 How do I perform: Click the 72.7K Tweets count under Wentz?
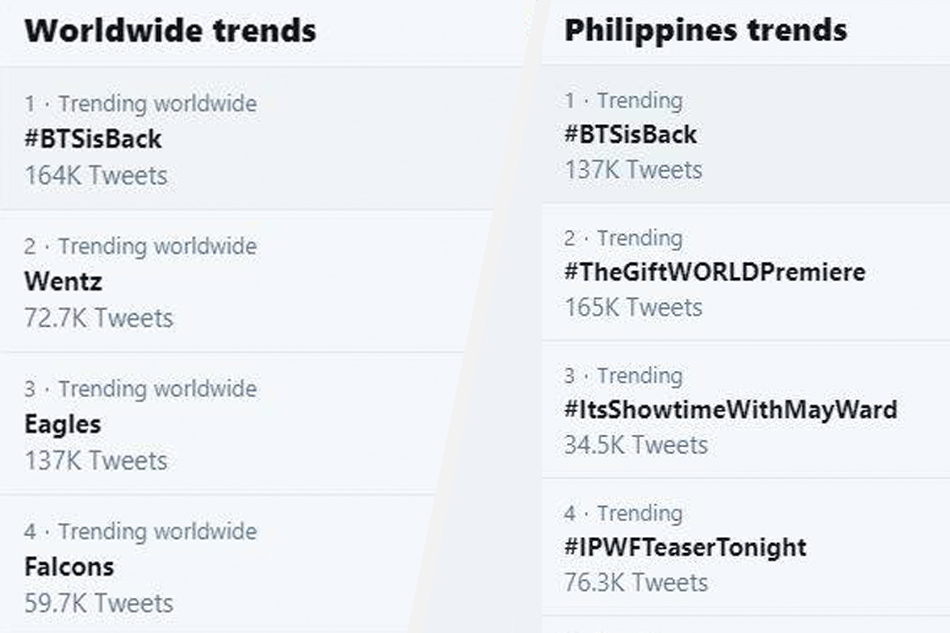[99, 318]
